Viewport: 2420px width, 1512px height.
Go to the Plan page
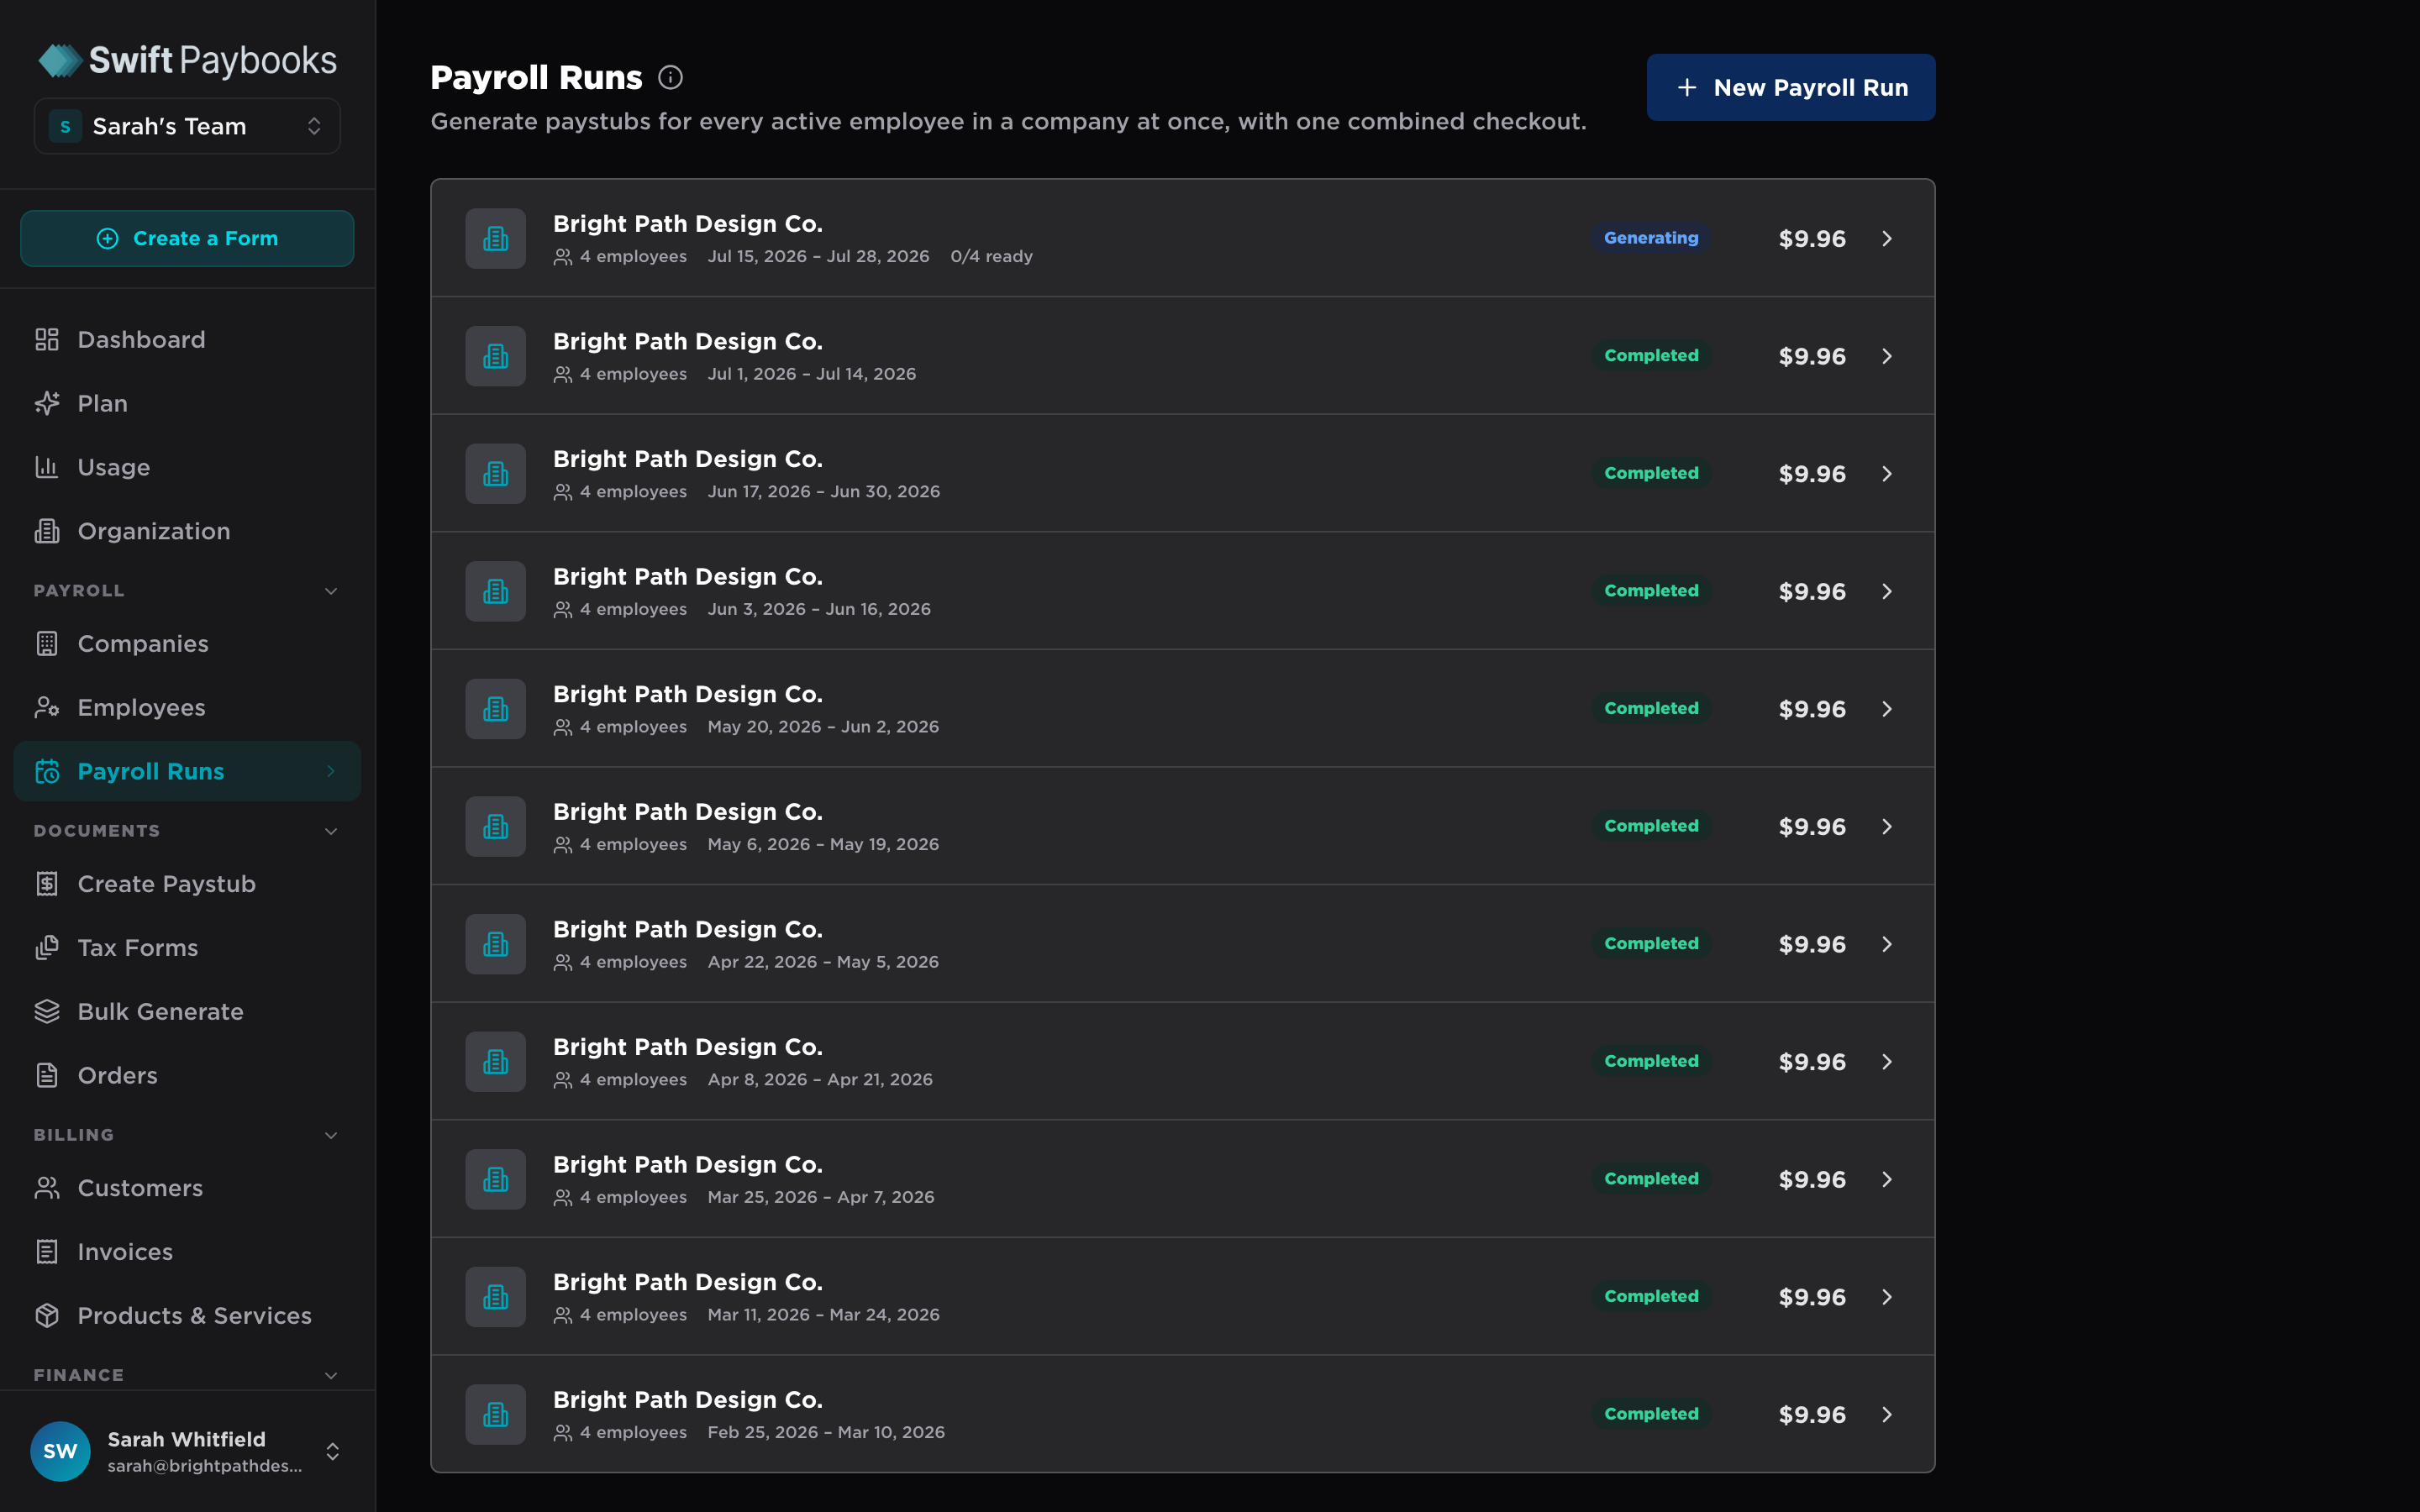pos(187,403)
